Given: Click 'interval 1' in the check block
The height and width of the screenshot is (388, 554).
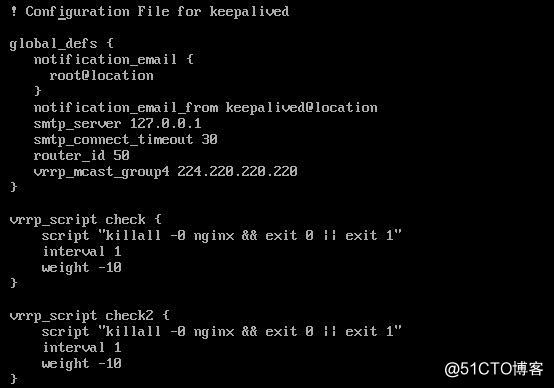Looking at the screenshot, I should coord(82,252).
